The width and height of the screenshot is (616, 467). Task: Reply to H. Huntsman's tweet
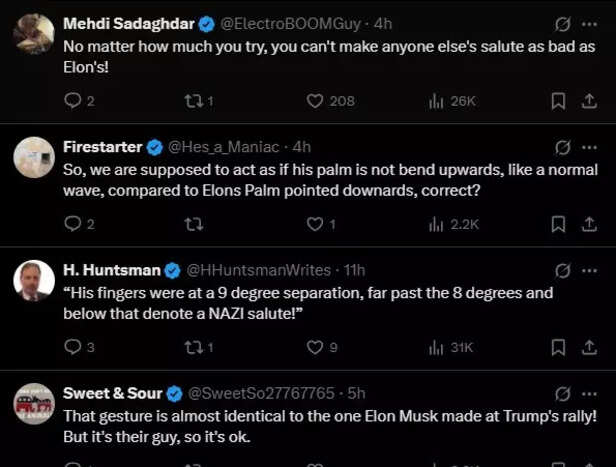(x=72, y=347)
